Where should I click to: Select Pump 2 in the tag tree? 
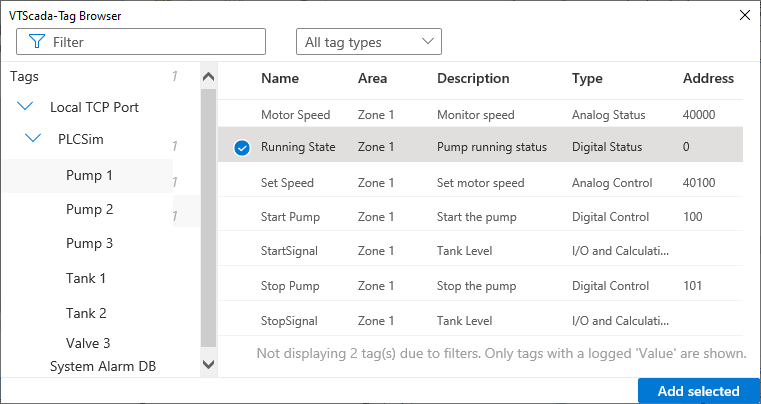coord(89,209)
